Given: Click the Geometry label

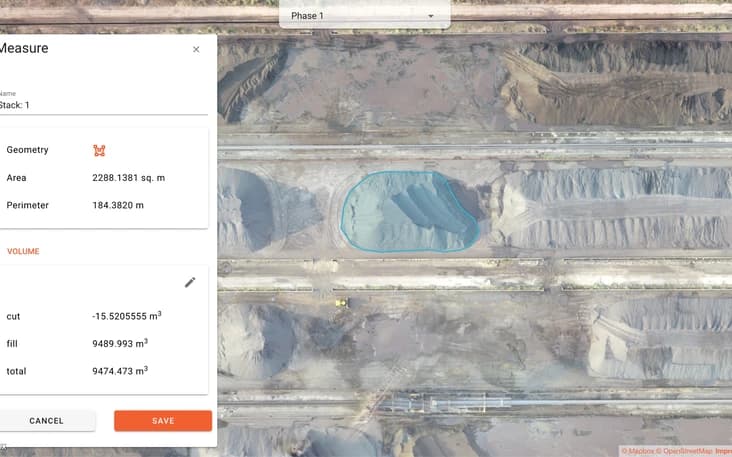Looking at the screenshot, I should click(27, 150).
